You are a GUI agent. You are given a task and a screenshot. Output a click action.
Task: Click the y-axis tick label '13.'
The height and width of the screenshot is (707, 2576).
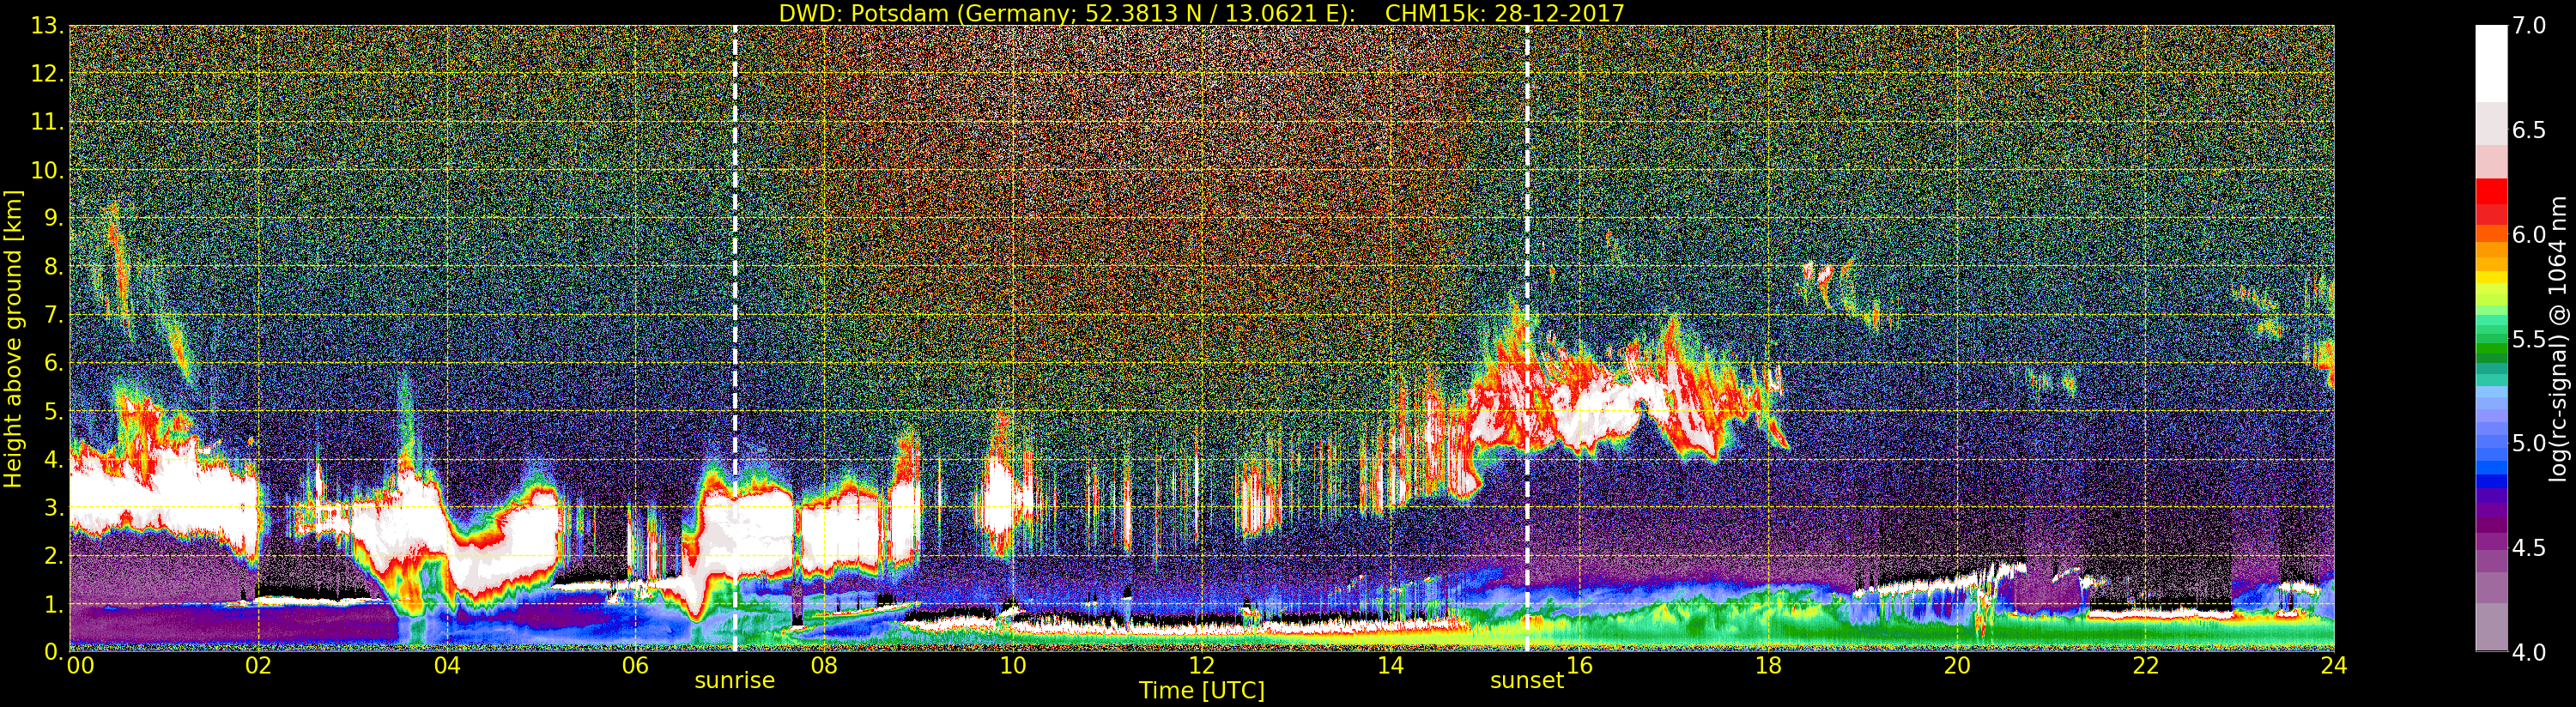(x=47, y=26)
